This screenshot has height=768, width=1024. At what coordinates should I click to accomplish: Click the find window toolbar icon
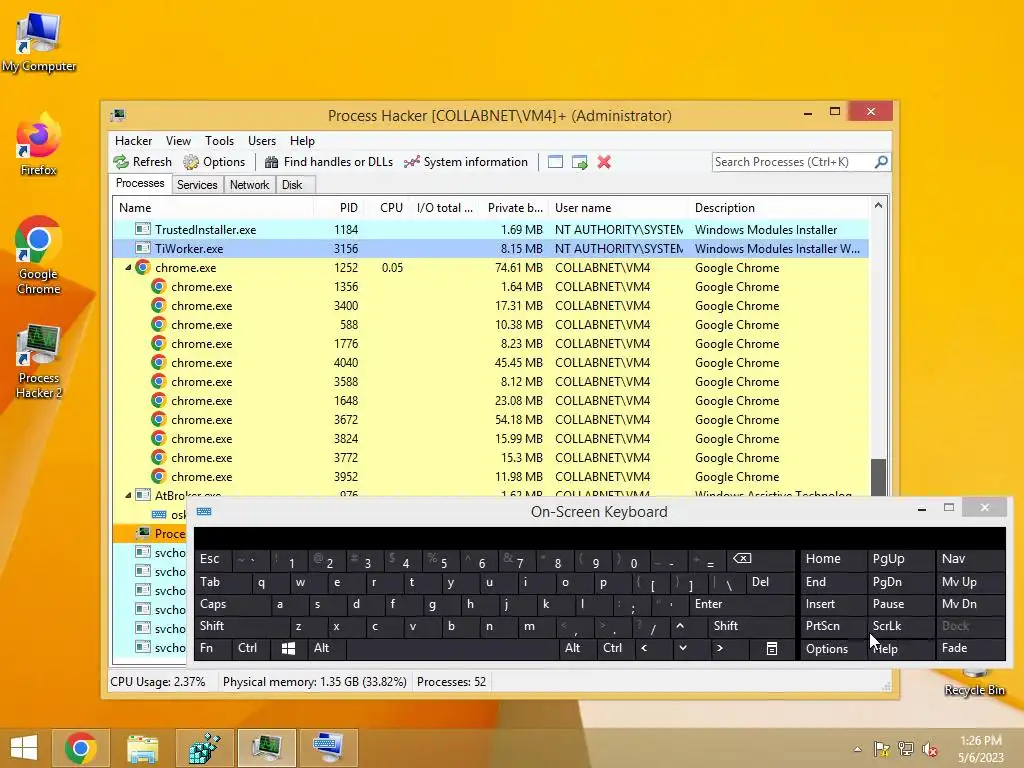coord(555,162)
